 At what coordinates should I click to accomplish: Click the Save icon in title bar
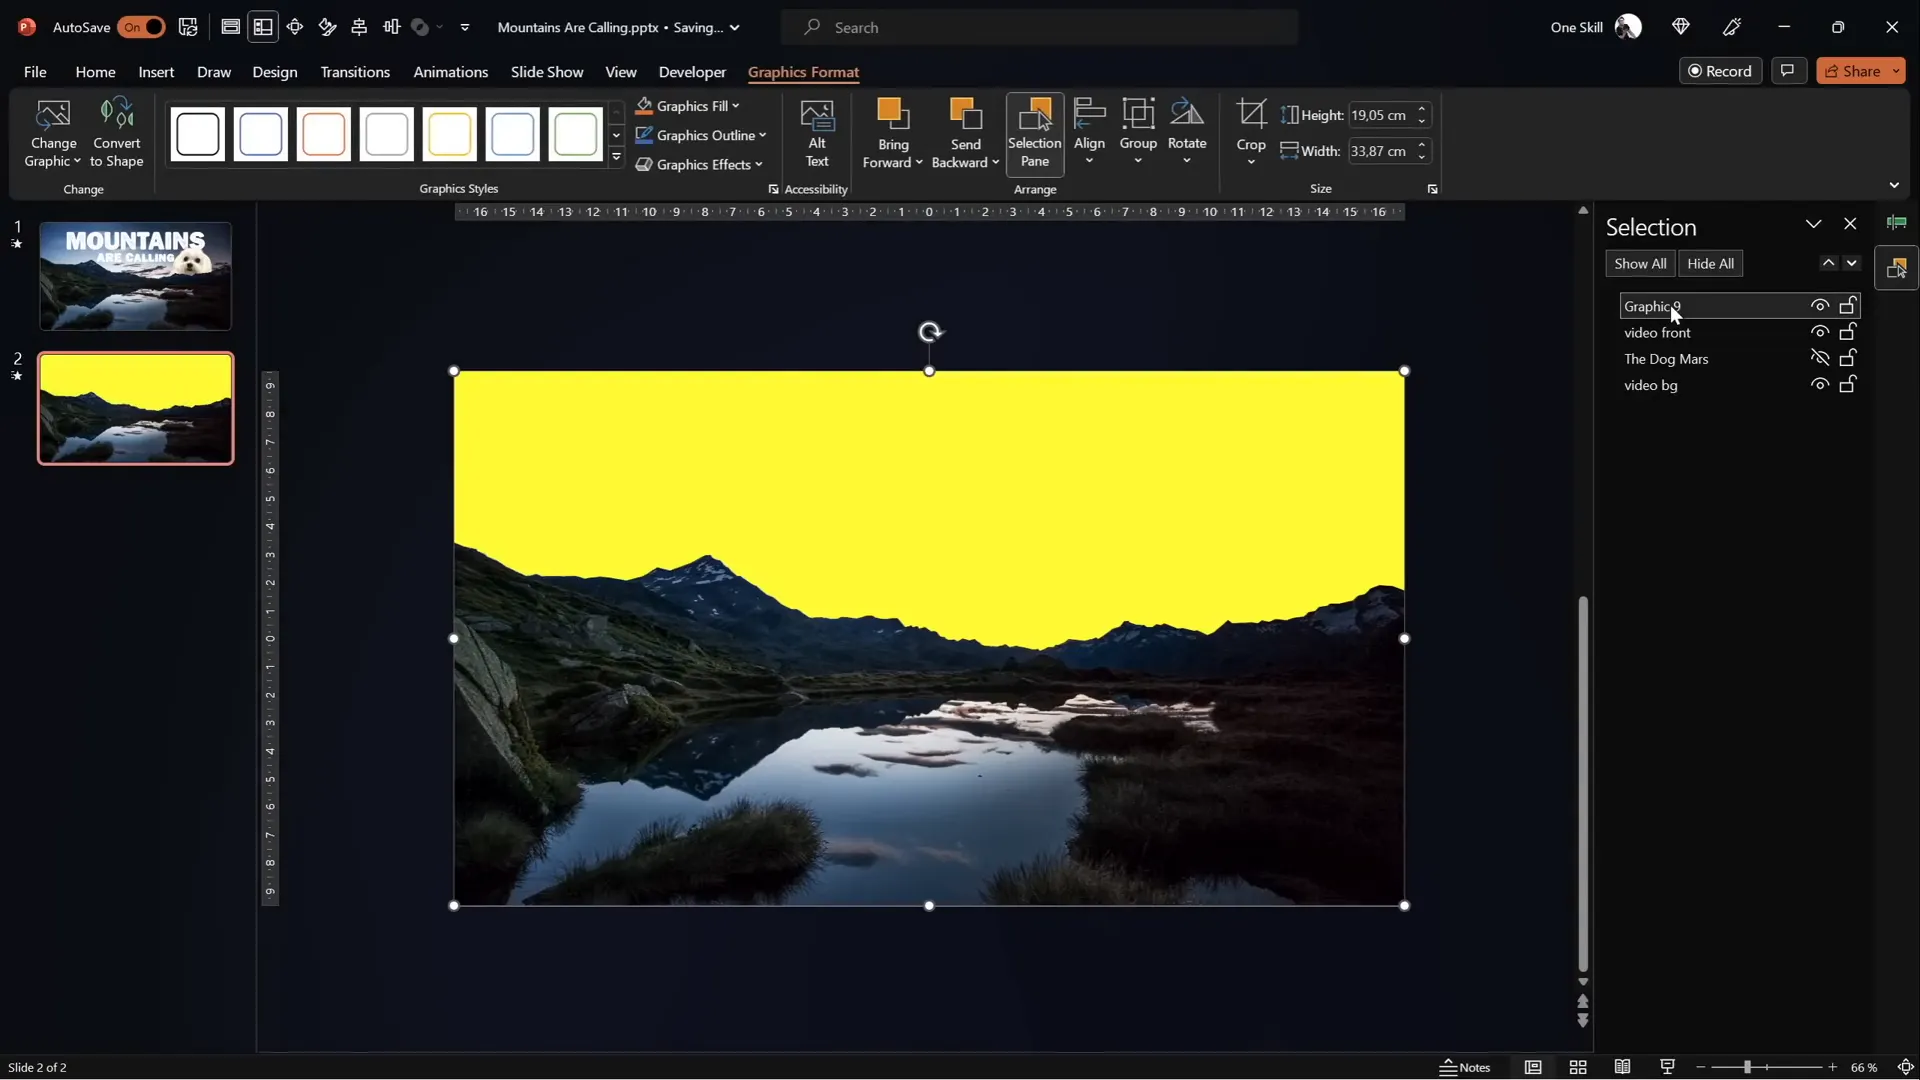[188, 27]
